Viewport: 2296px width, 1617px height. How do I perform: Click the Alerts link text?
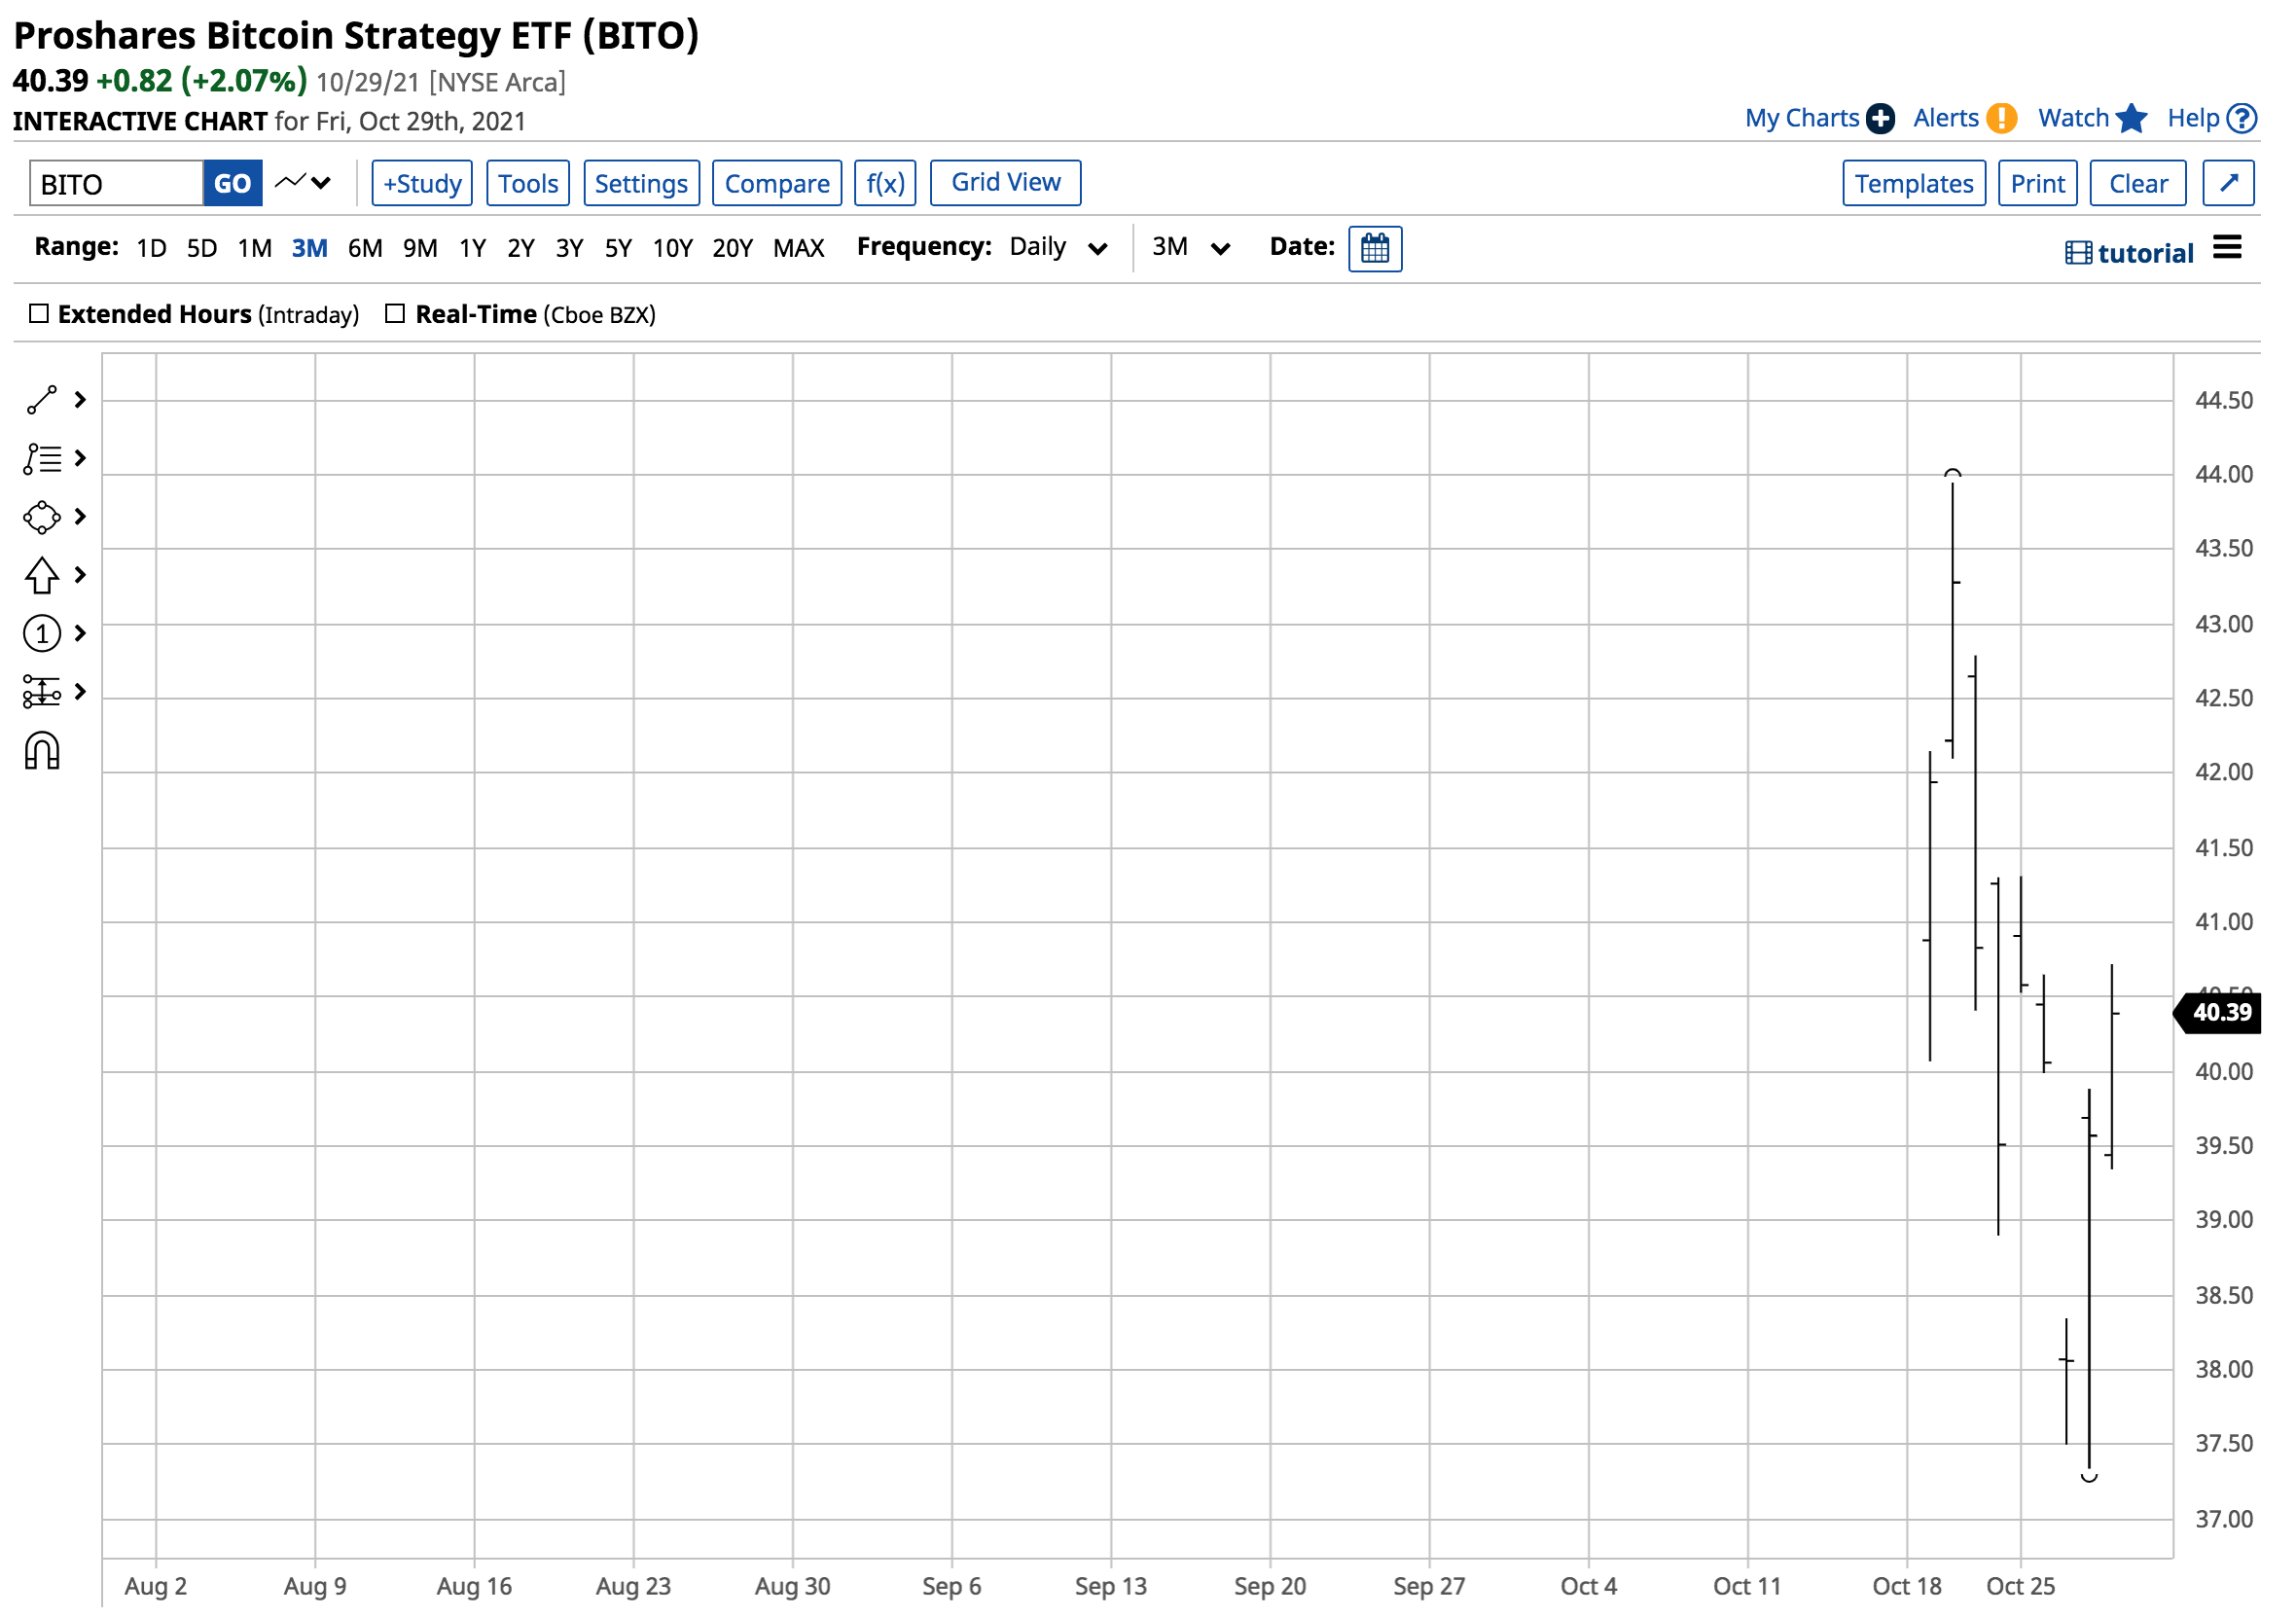click(1946, 118)
